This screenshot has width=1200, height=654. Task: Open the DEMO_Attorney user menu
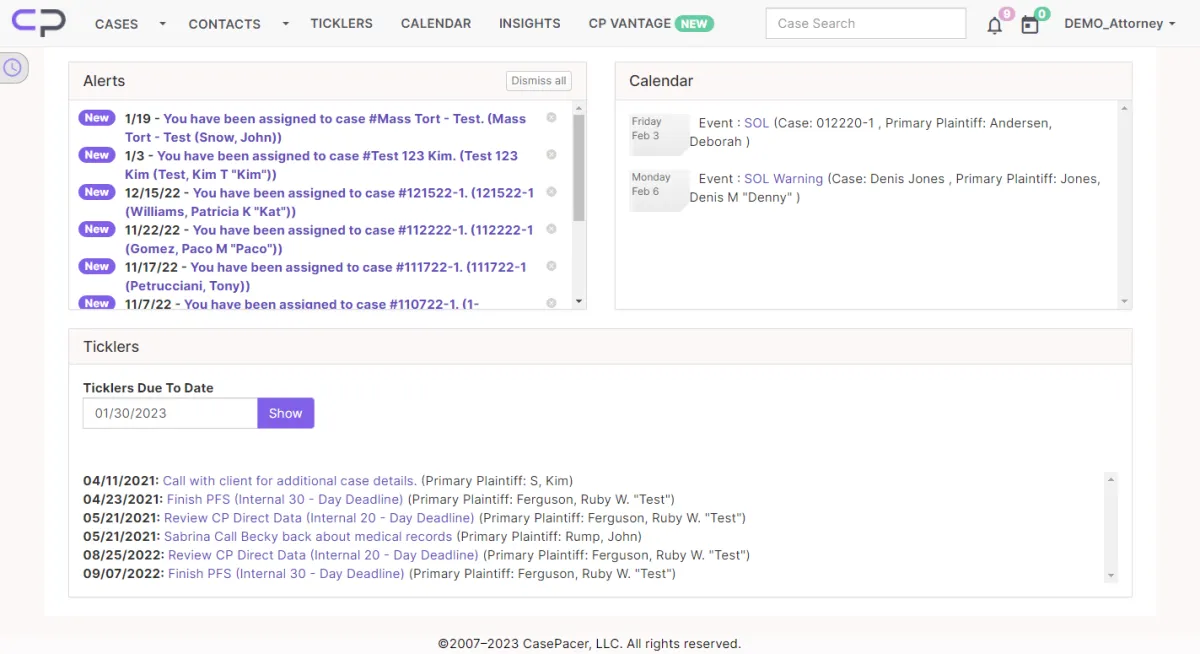1120,23
